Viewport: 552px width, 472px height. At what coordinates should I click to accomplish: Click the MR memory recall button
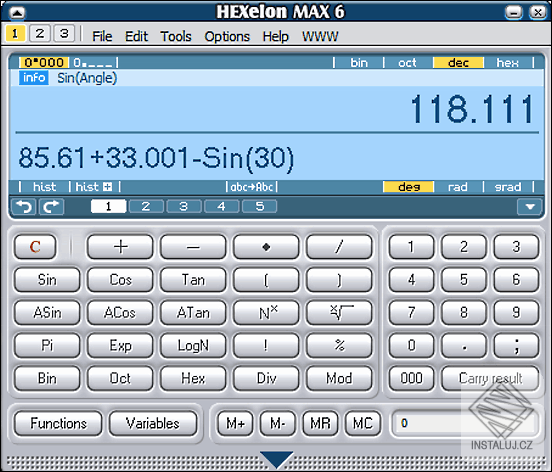pos(320,423)
